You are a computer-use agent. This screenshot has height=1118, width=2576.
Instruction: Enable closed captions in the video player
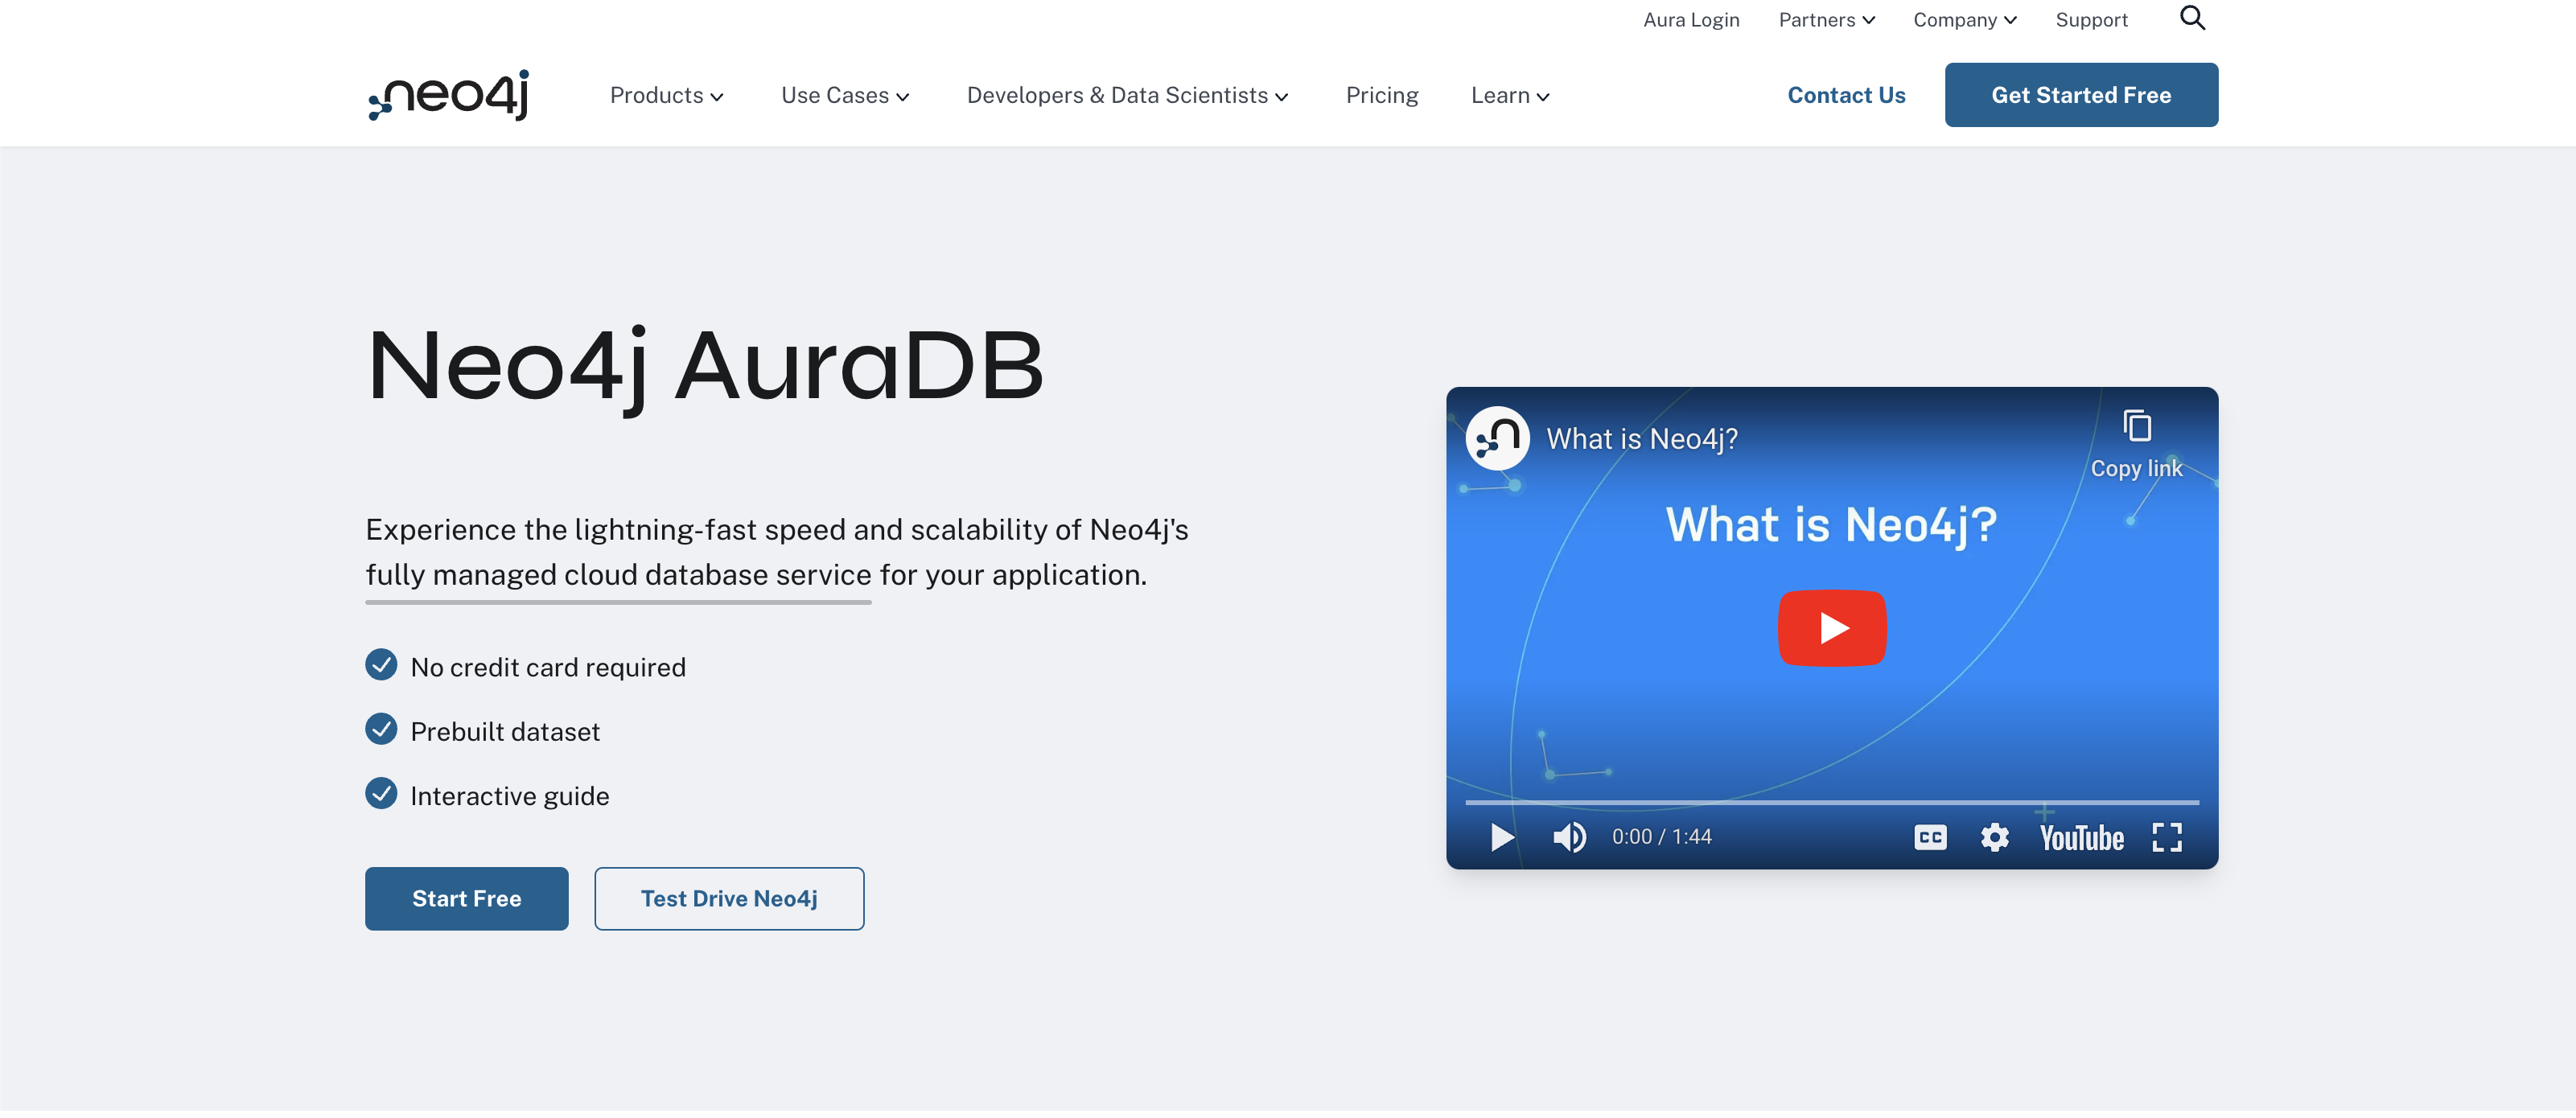pos(1930,838)
